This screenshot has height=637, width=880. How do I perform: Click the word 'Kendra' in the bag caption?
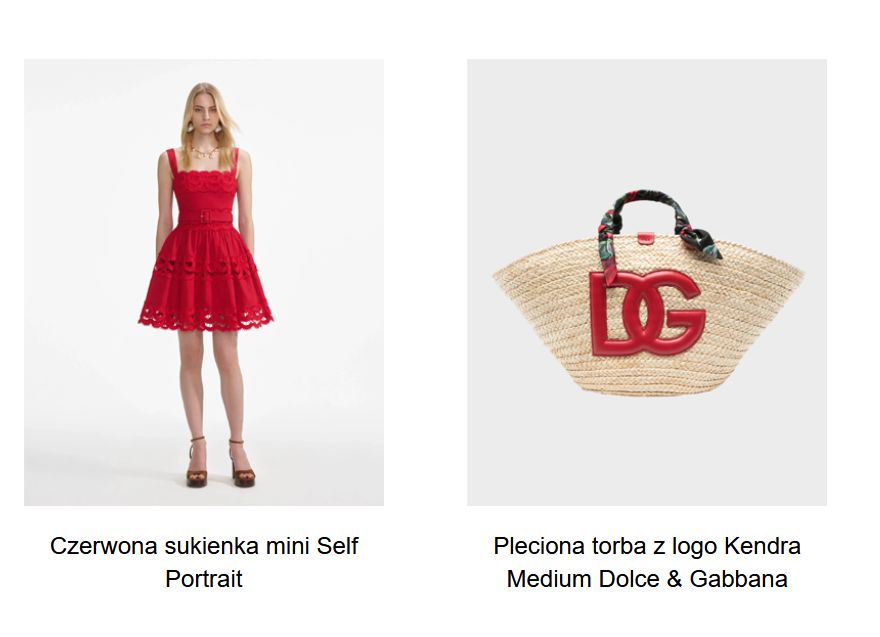point(762,546)
